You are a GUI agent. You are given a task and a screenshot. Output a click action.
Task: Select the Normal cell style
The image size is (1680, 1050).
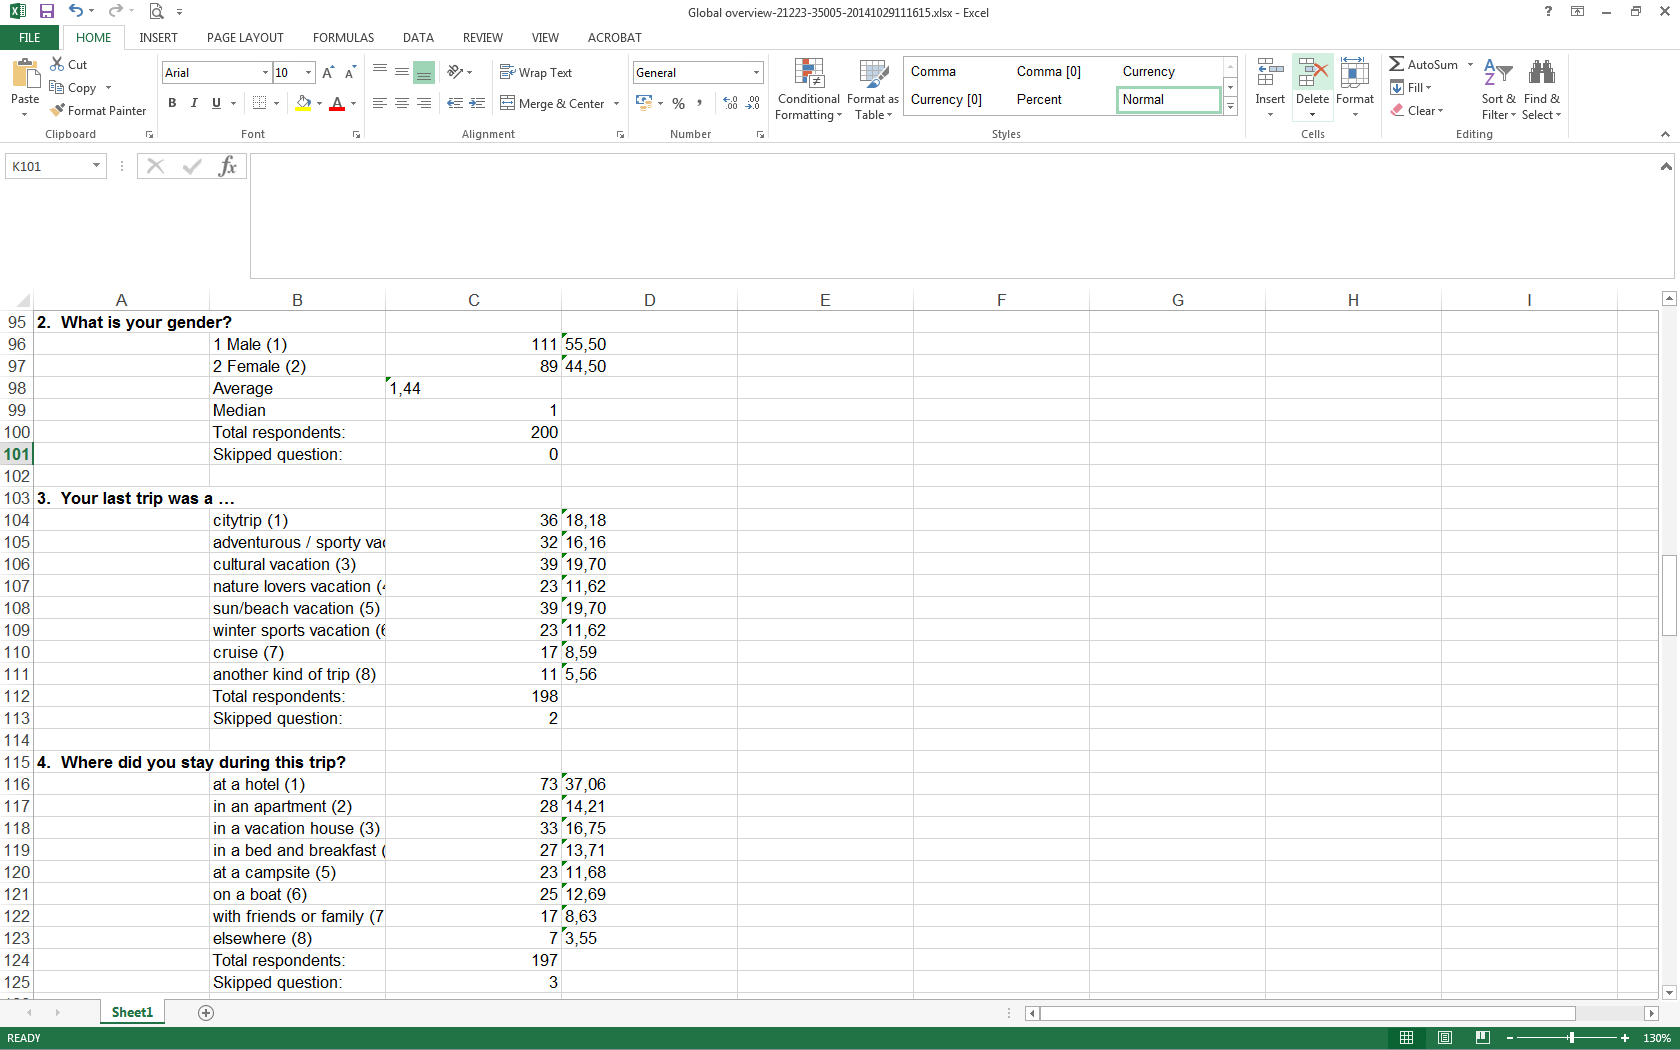pos(1168,99)
